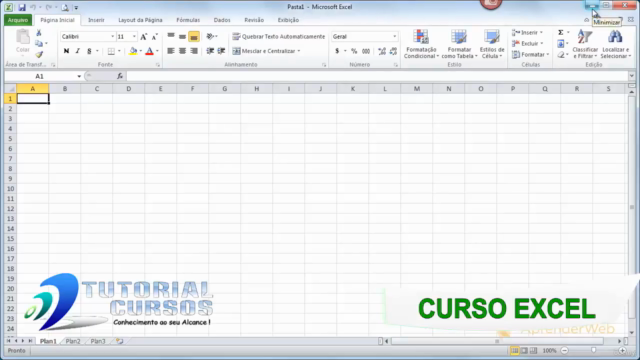Image resolution: width=640 pixels, height=360 pixels.
Task: Select the Format Painter brush icon
Action: [39, 54]
